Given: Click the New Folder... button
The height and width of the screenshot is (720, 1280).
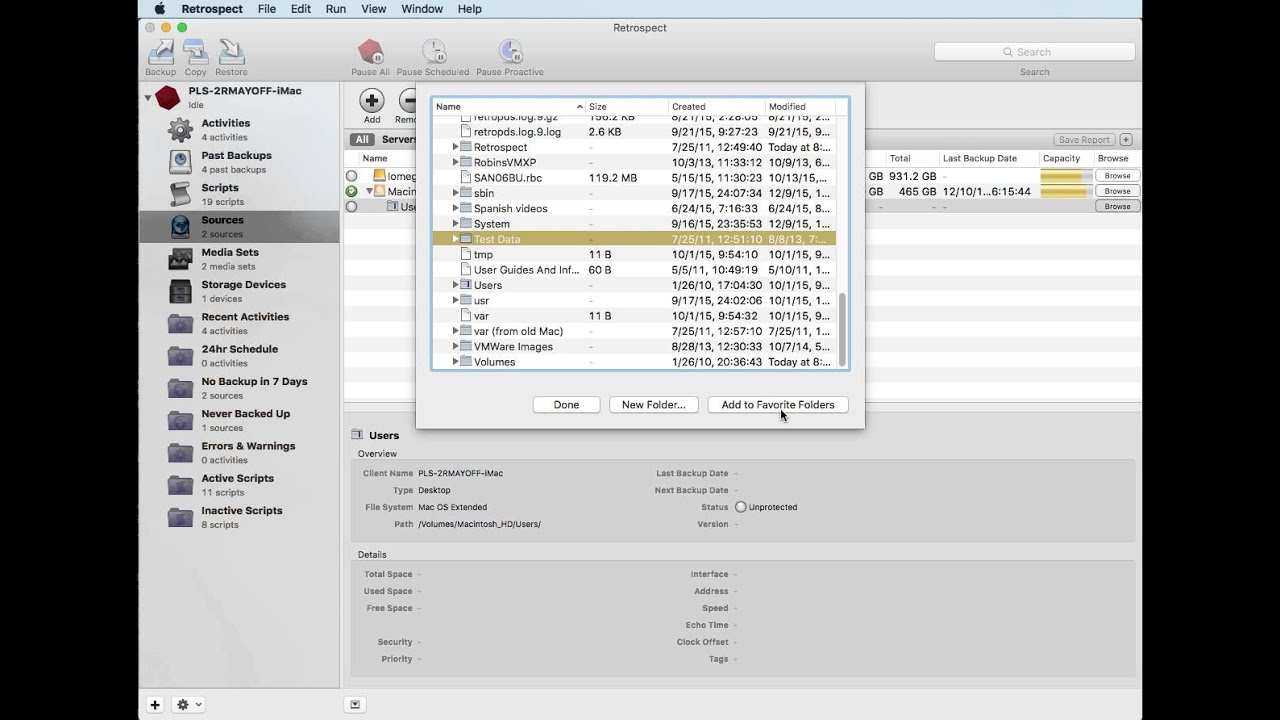Looking at the screenshot, I should tap(654, 405).
